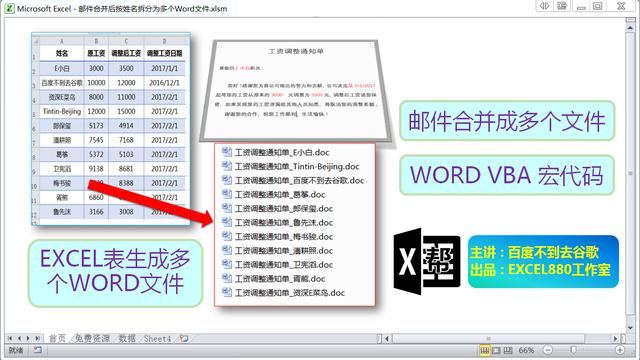Click the 66% zoom level button
The height and width of the screenshot is (360, 640).
(x=527, y=350)
